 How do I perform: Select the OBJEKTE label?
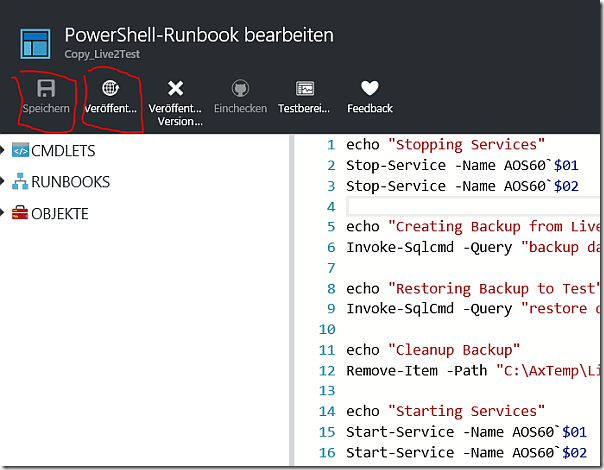pyautogui.click(x=60, y=213)
